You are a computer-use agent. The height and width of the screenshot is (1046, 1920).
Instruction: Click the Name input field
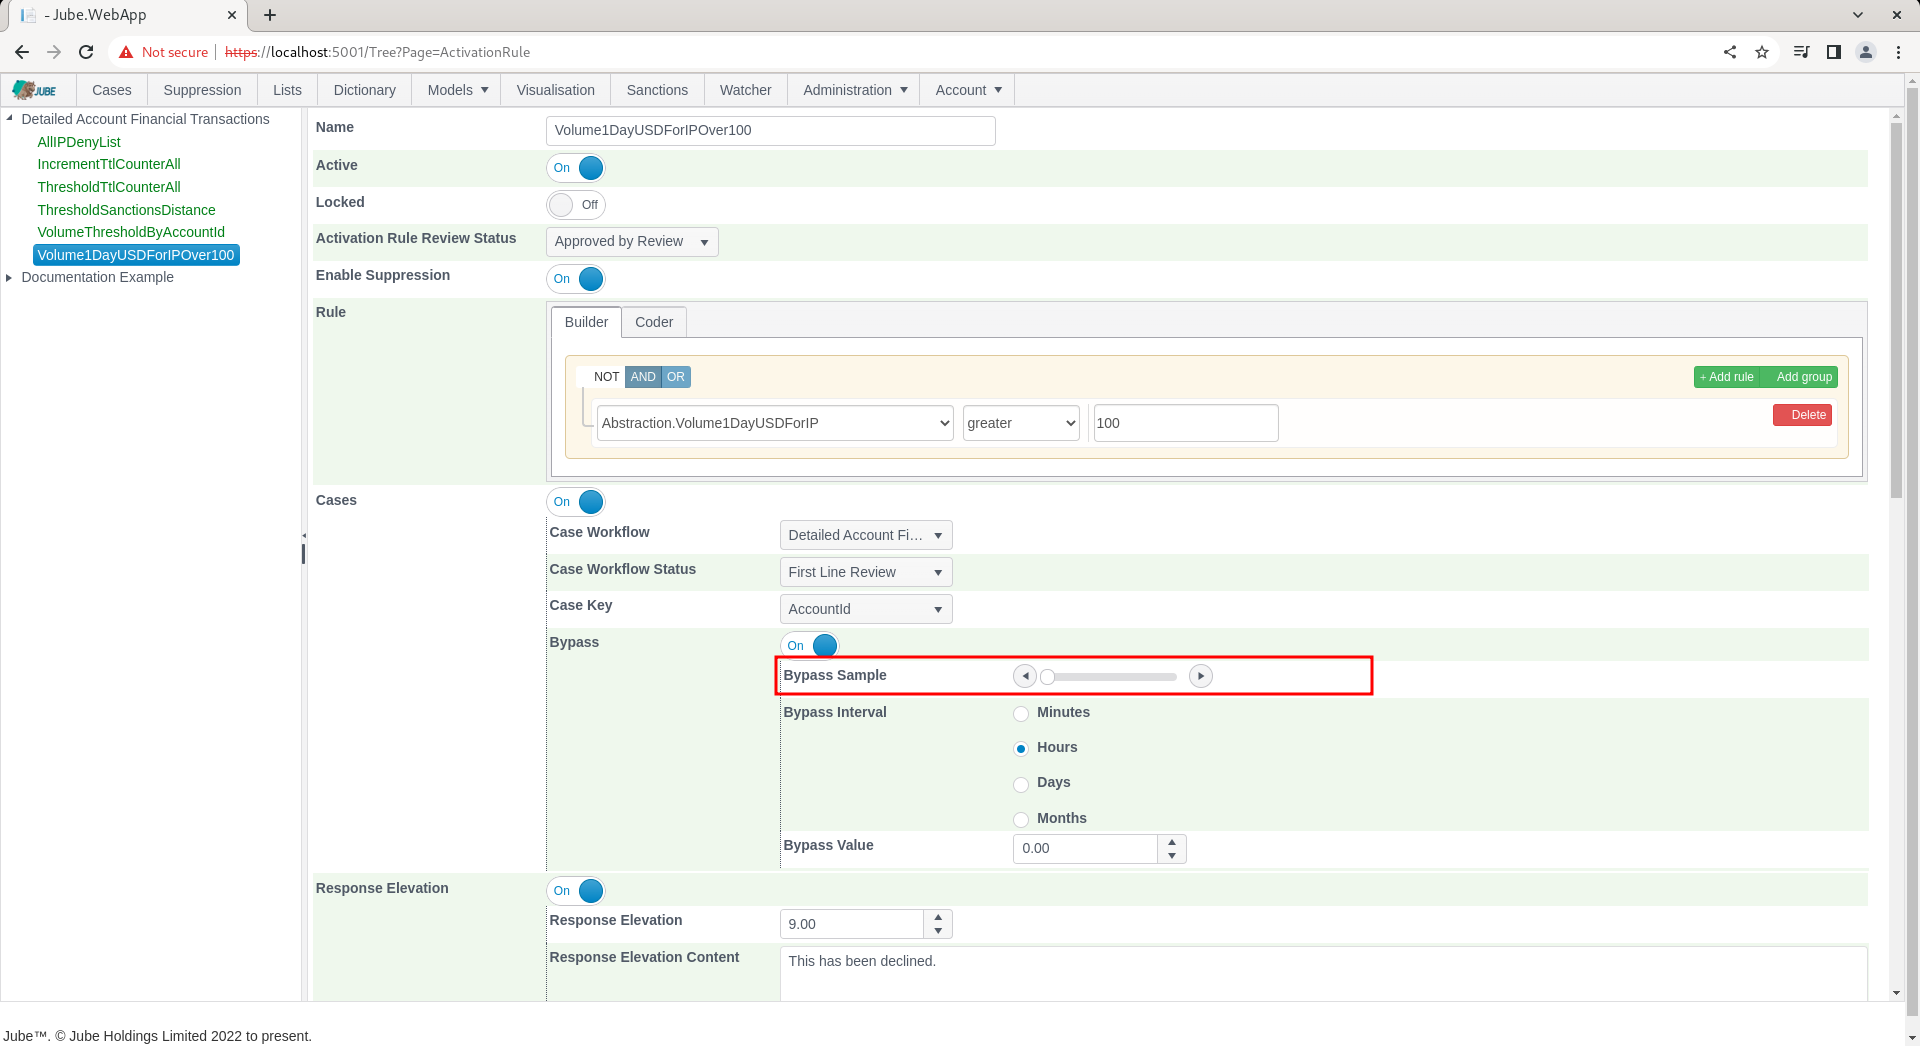point(771,131)
